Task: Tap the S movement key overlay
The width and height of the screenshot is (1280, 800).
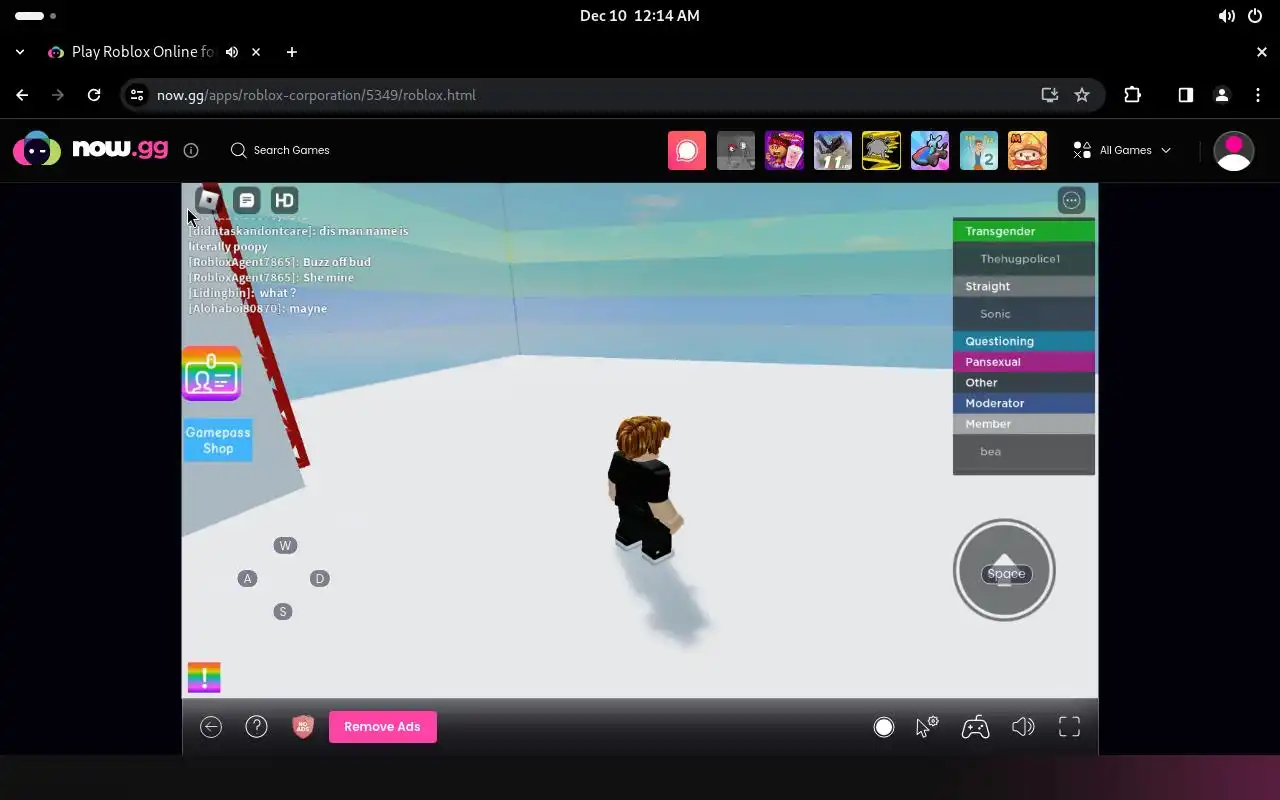Action: (283, 611)
